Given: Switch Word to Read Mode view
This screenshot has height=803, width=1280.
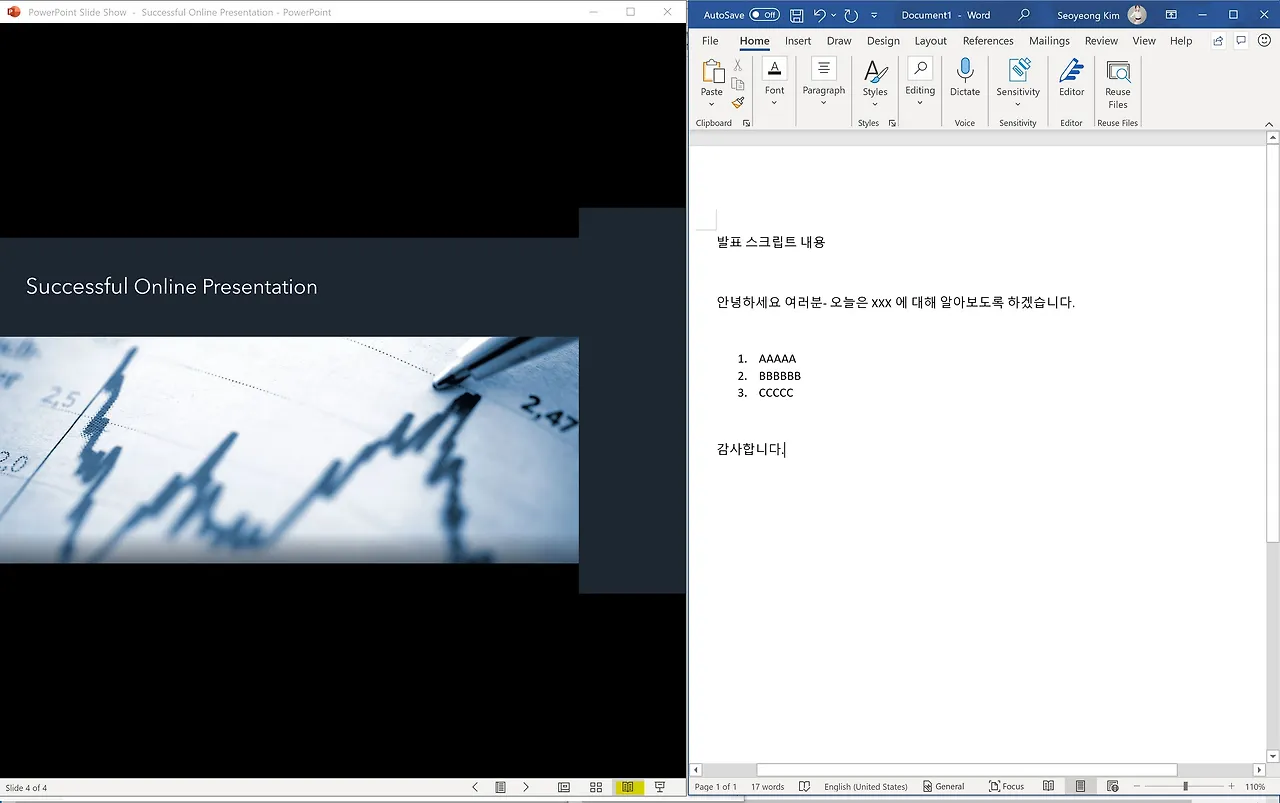Looking at the screenshot, I should pos(1048,787).
